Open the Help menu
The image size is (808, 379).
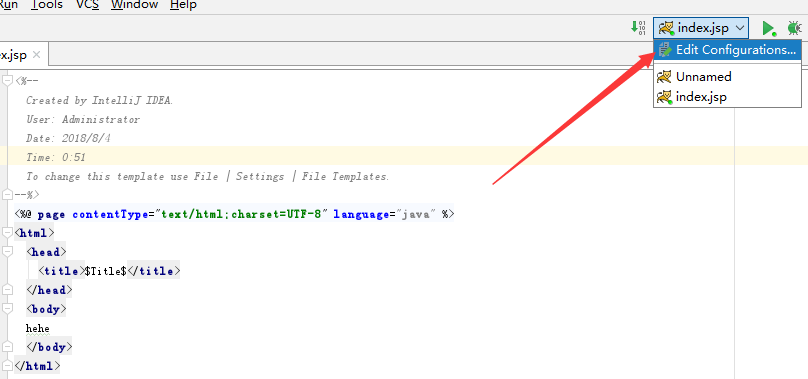click(x=183, y=5)
